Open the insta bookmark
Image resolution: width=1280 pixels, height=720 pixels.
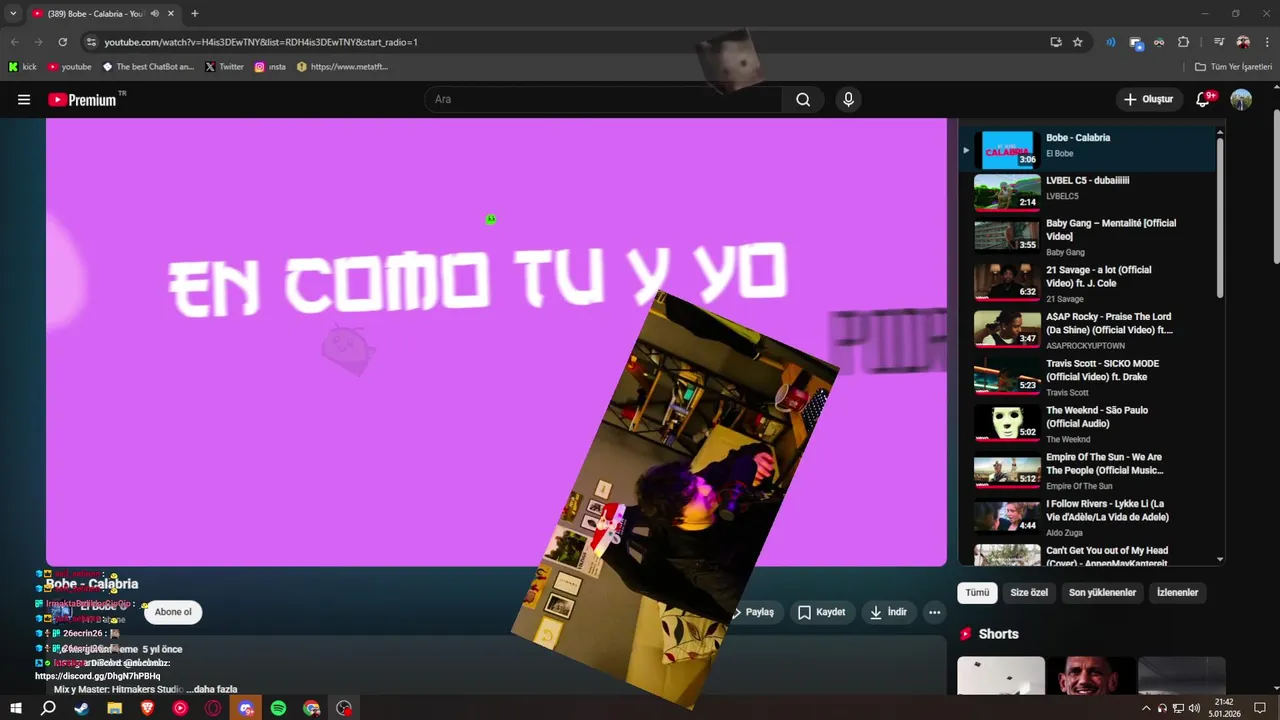[x=270, y=67]
